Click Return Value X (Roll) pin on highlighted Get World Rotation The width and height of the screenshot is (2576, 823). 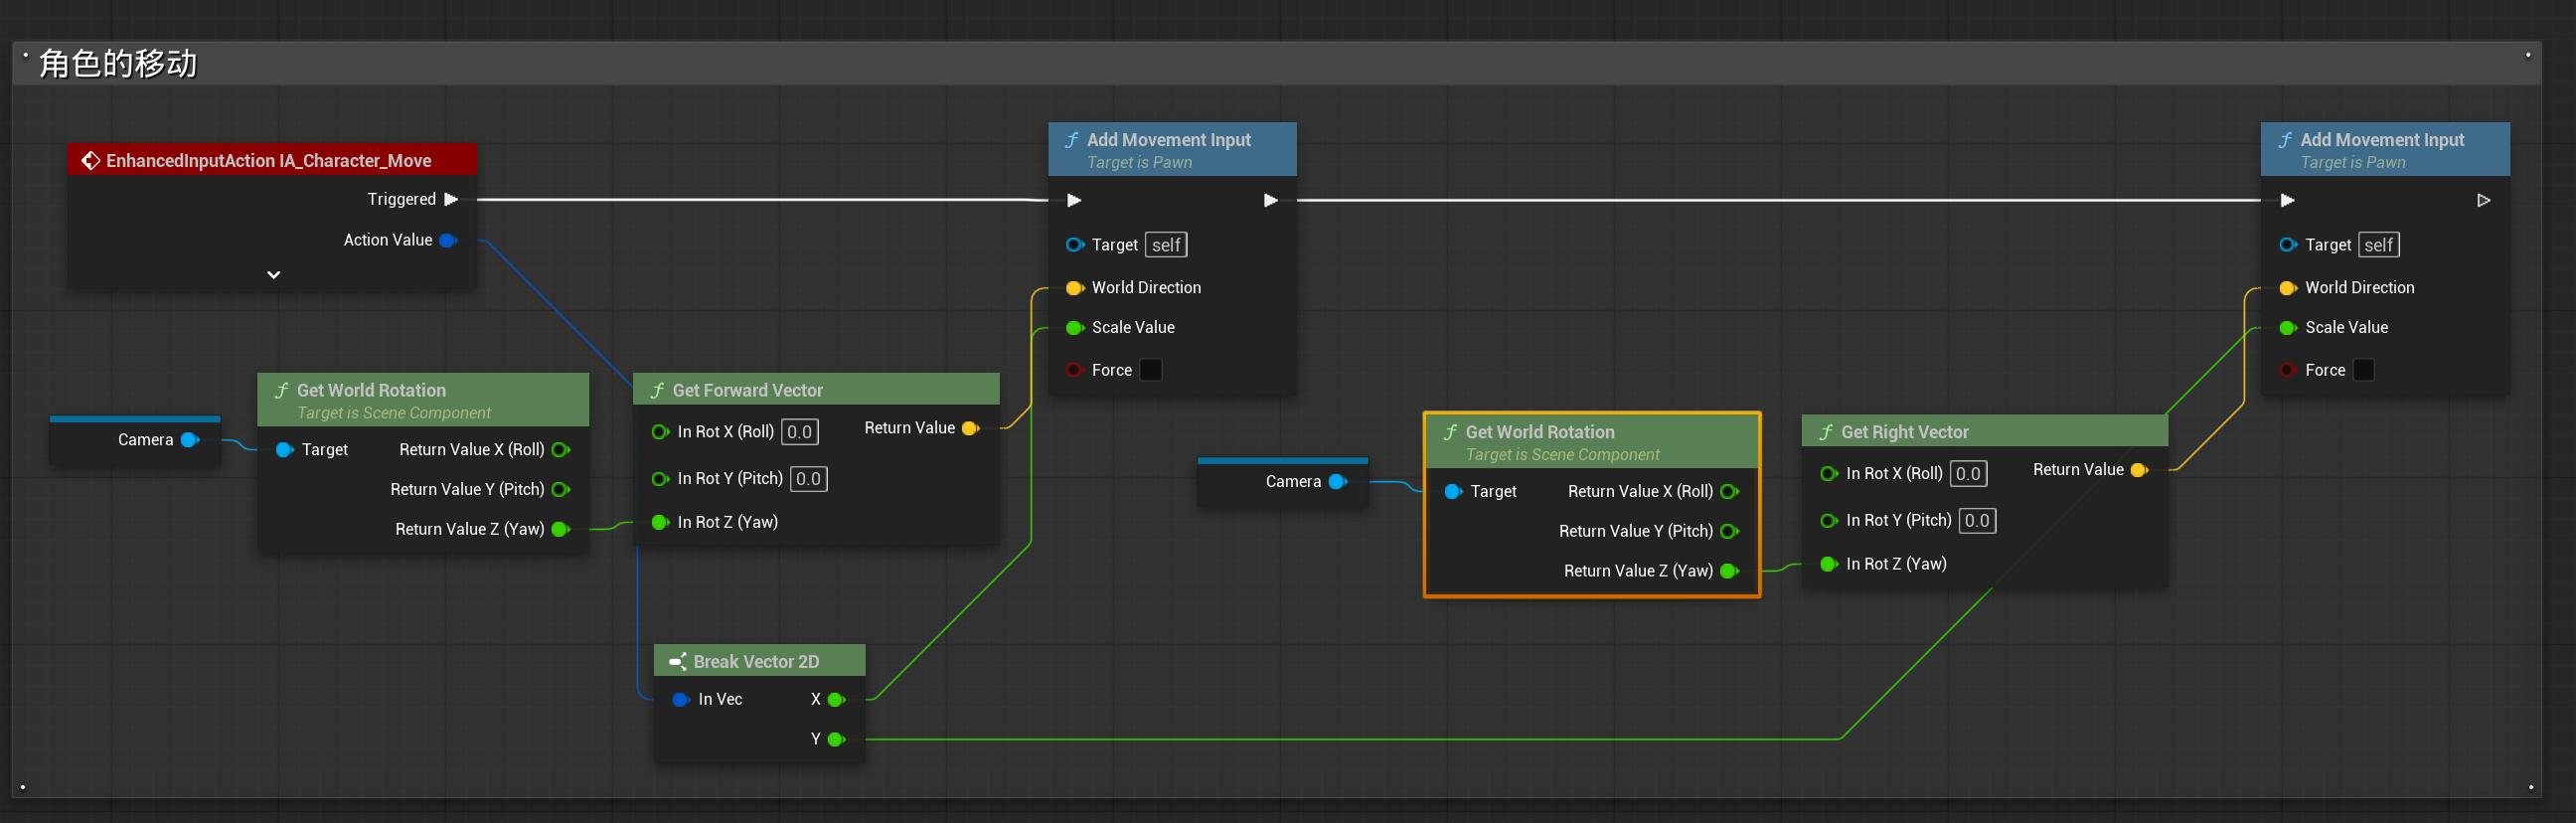point(1729,492)
